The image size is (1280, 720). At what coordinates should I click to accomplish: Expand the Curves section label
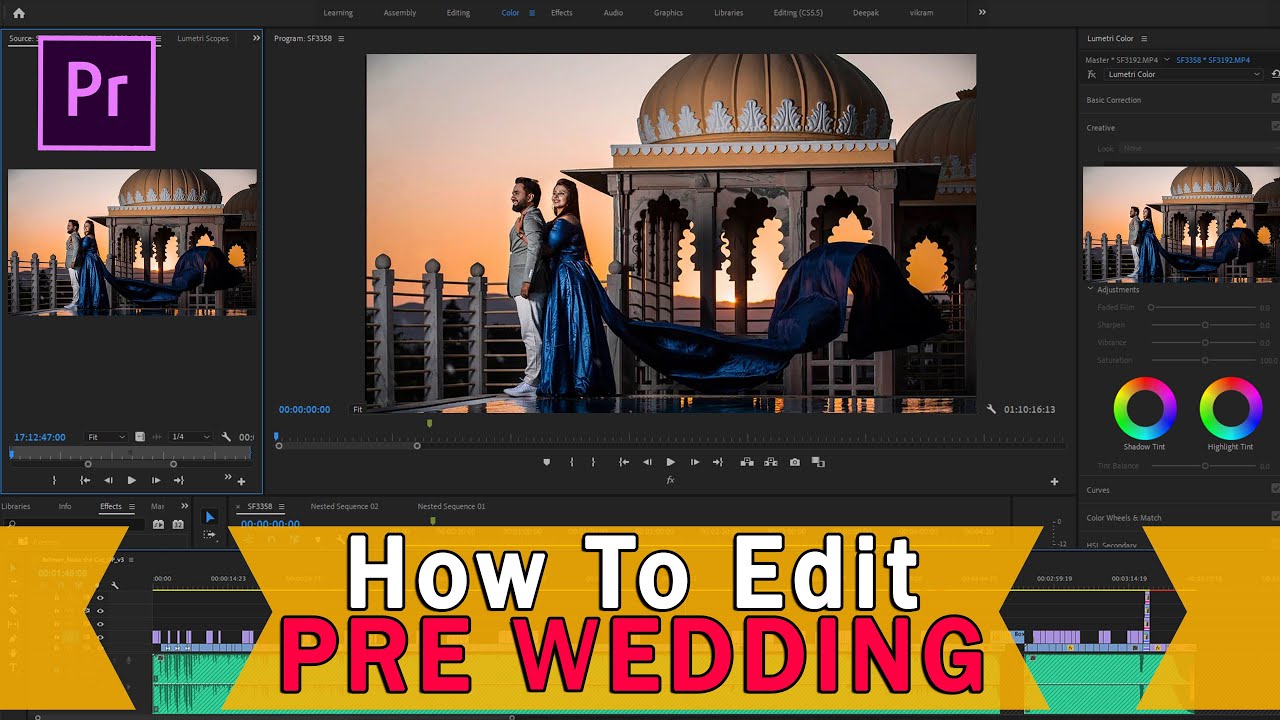(x=1098, y=490)
